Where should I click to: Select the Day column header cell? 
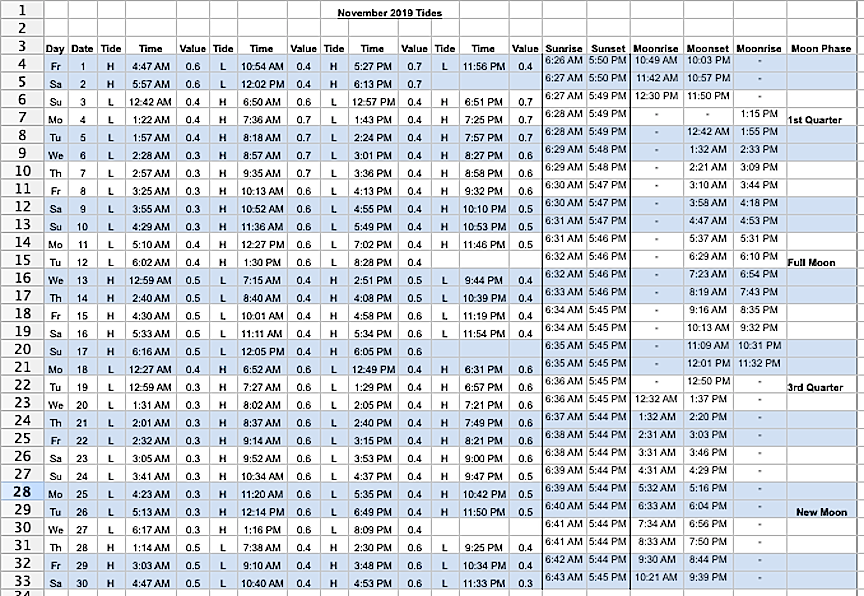coord(55,48)
